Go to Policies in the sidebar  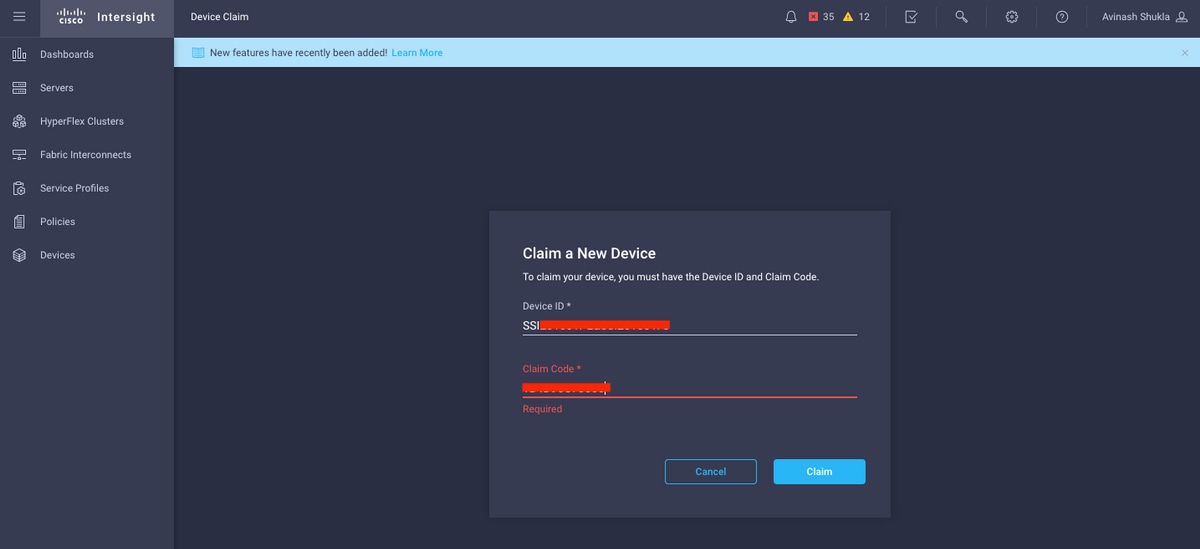pyautogui.click(x=58, y=222)
